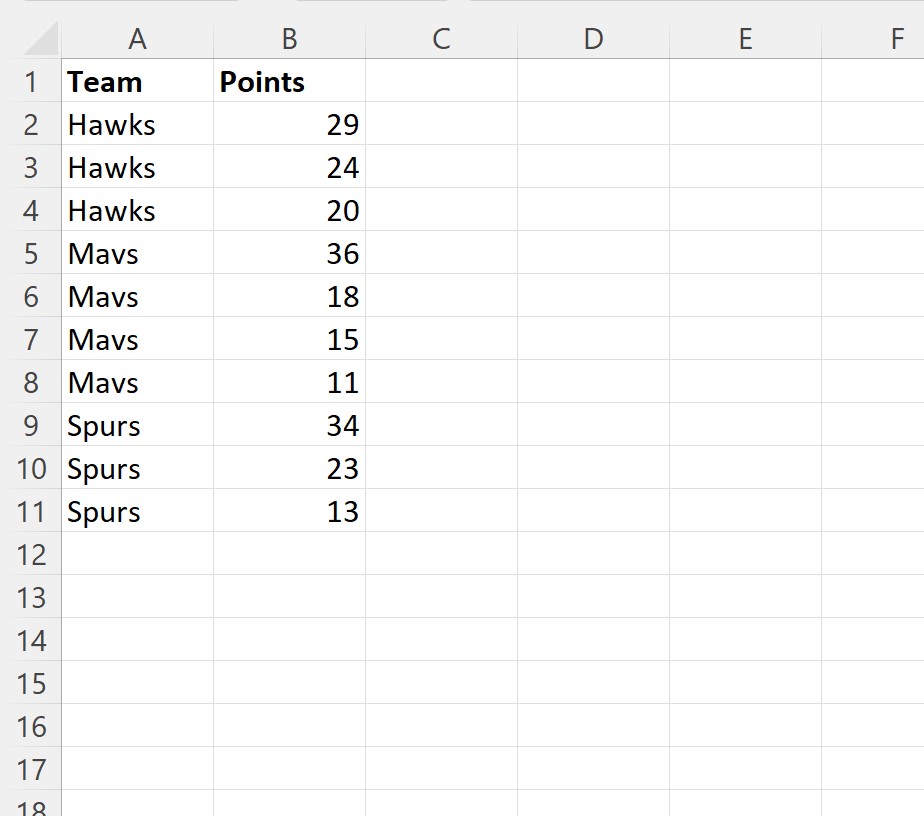The width and height of the screenshot is (924, 816).
Task: Select empty cell C1
Action: 441,81
